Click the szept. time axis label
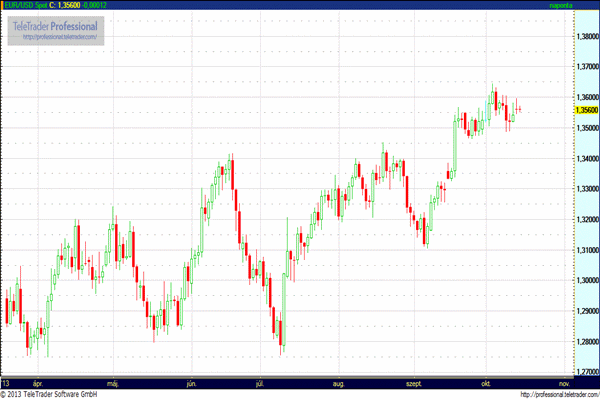Viewport: 600px width, 400px height. (414, 383)
